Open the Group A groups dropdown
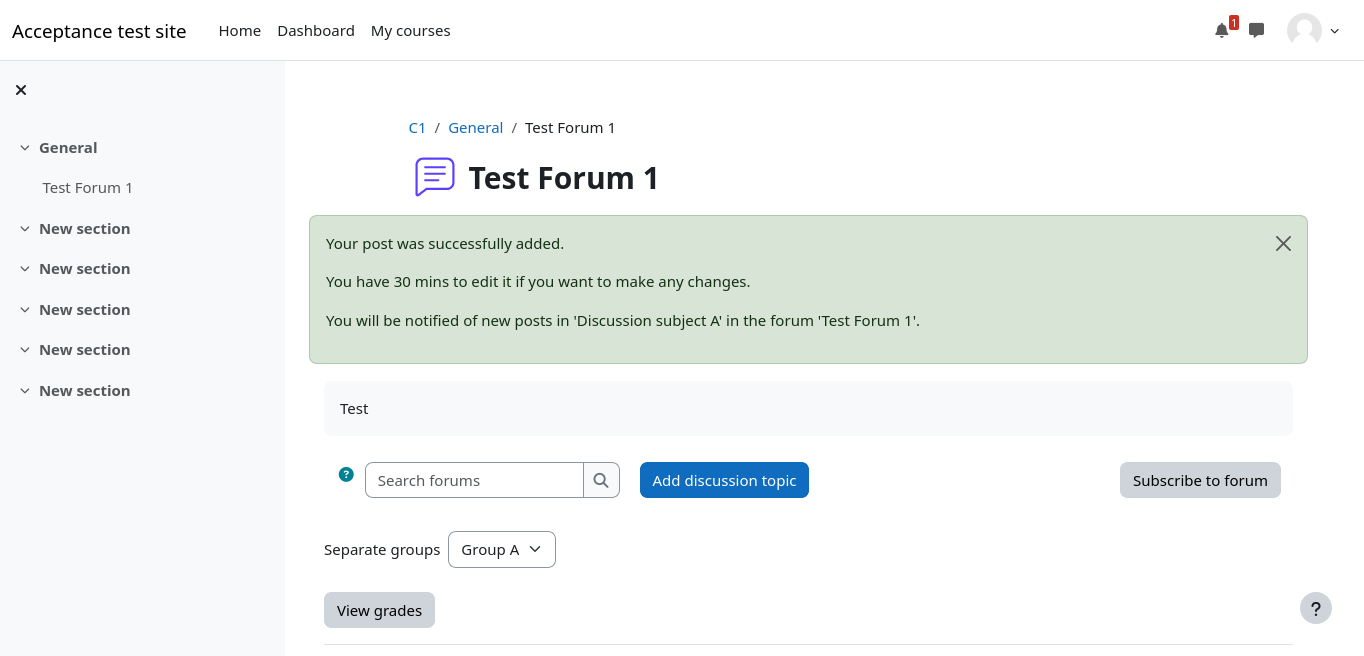This screenshot has width=1364, height=656. coord(501,549)
